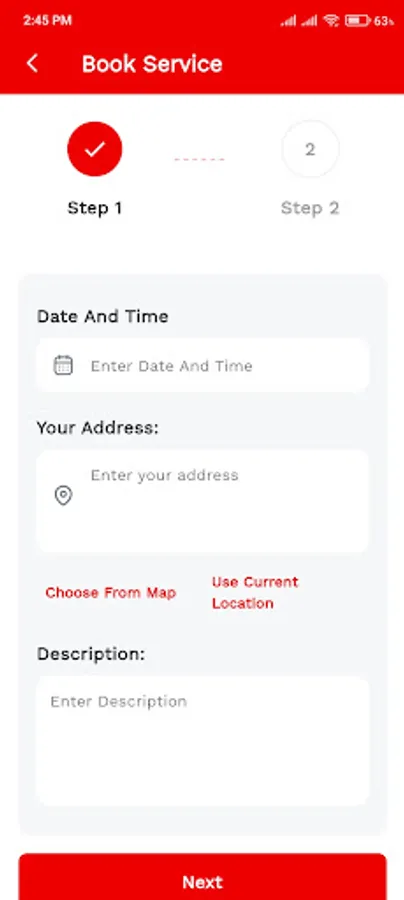Image resolution: width=404 pixels, height=900 pixels.
Task: Tap the location pin icon
Action: pyautogui.click(x=63, y=495)
